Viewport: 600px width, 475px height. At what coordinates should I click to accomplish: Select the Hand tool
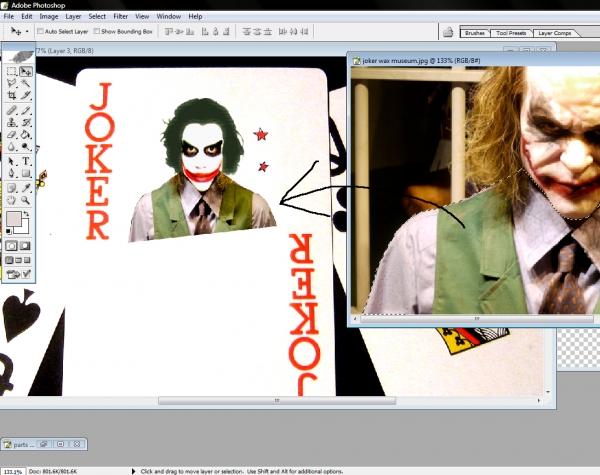click(x=11, y=200)
